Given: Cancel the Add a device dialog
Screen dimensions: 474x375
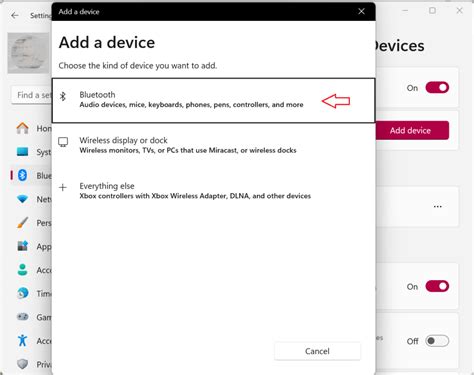Looking at the screenshot, I should tap(317, 351).
